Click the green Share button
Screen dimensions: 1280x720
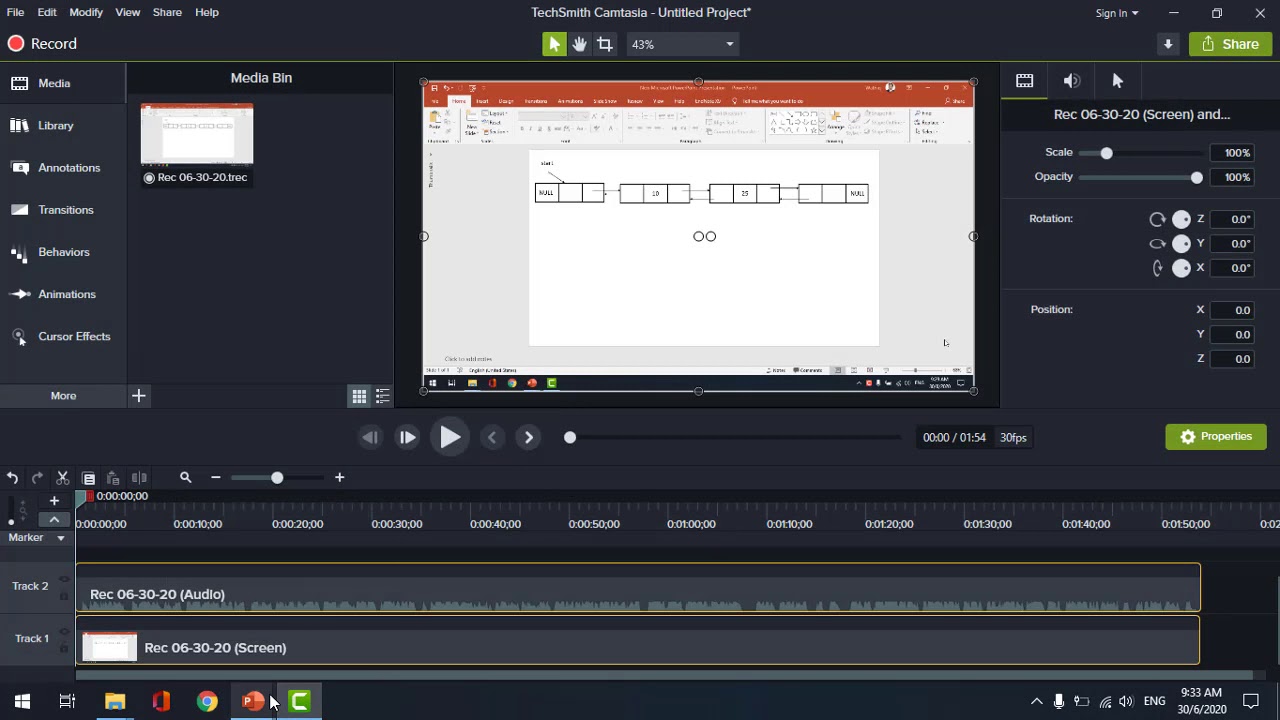1230,44
